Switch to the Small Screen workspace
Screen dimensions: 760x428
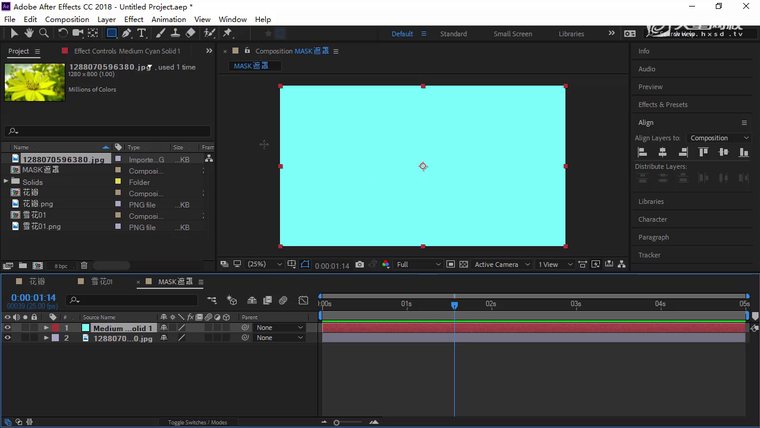512,34
